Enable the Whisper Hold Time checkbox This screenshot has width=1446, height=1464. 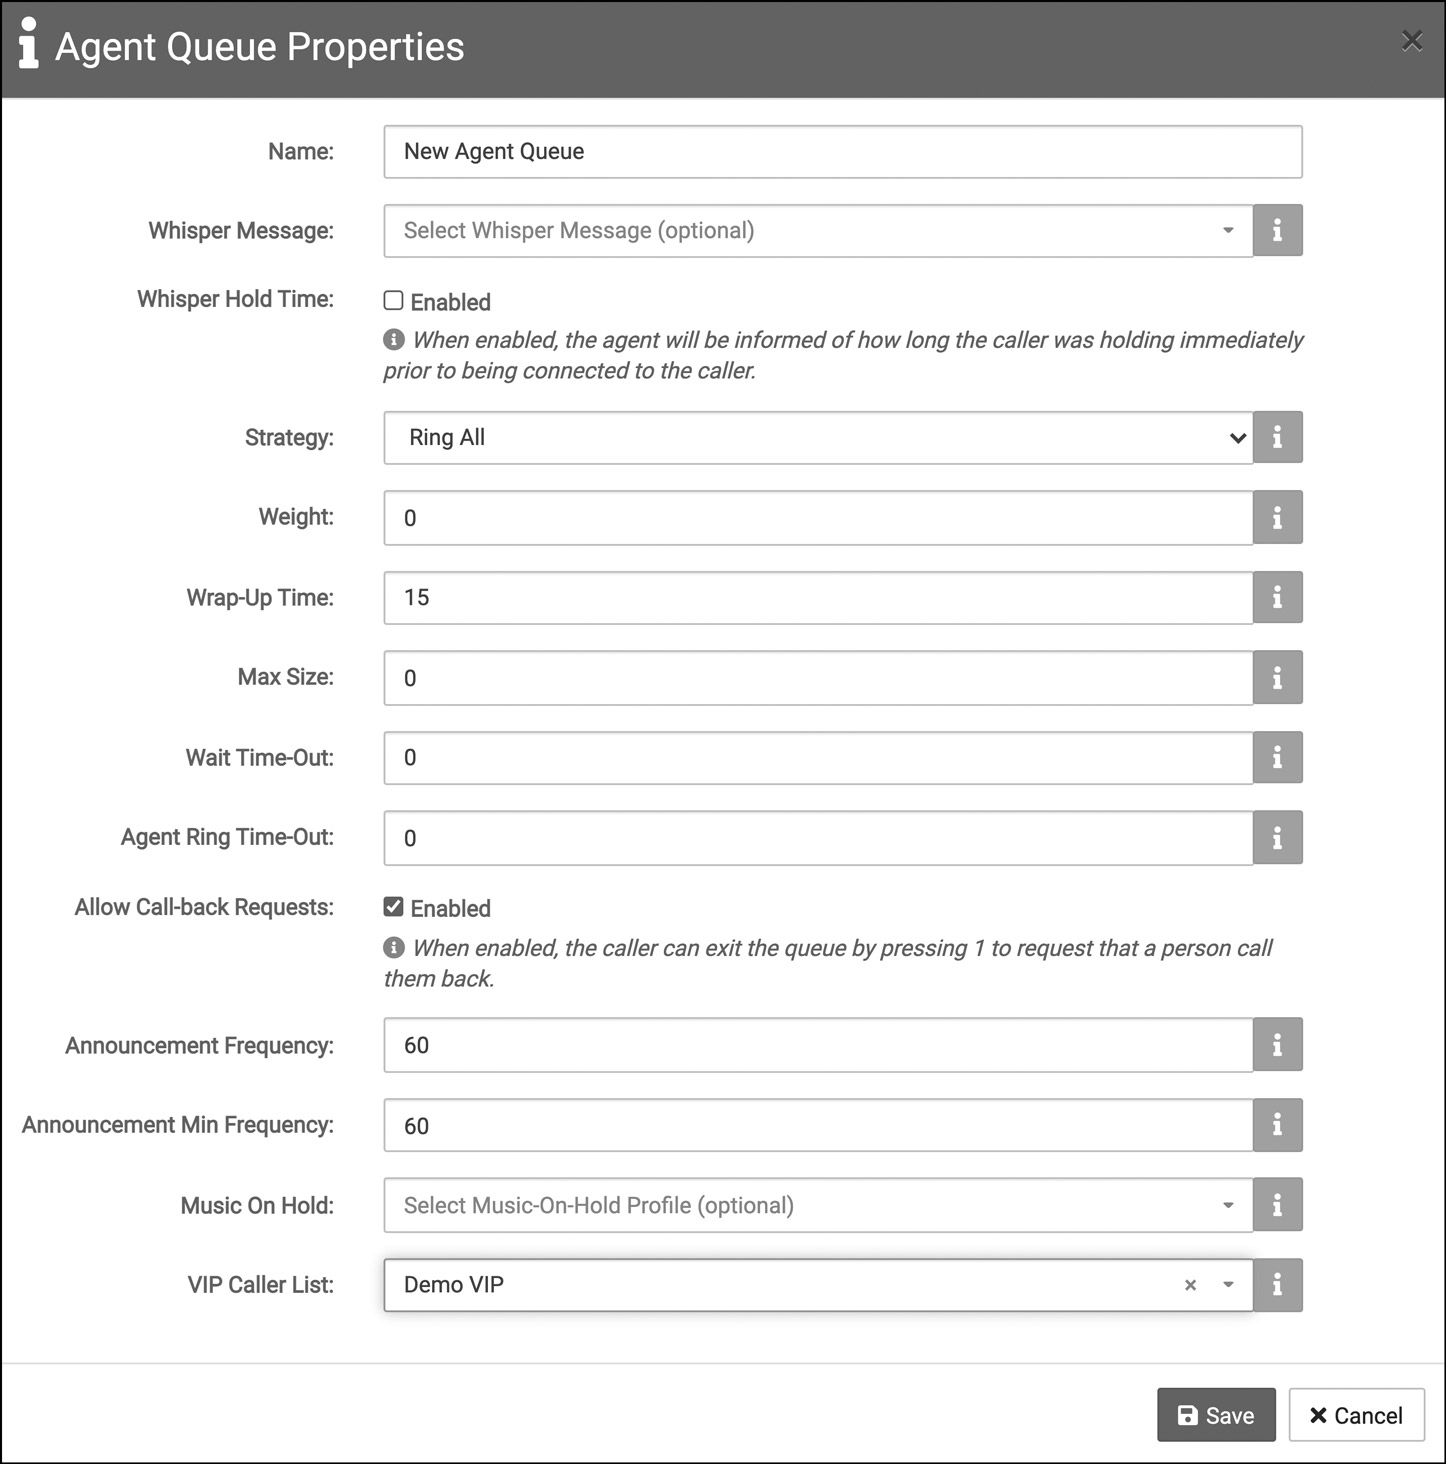tap(392, 300)
